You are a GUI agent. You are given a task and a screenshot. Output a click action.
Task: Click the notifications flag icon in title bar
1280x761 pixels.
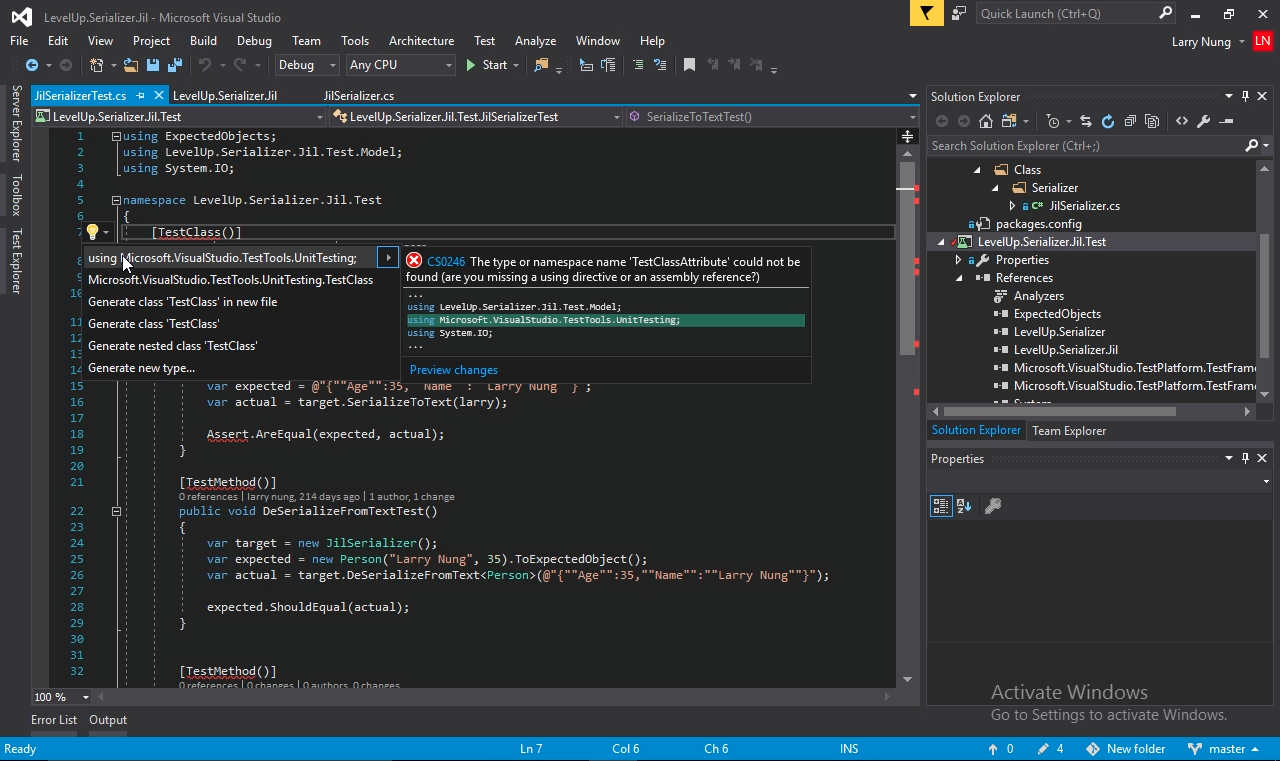coord(926,14)
